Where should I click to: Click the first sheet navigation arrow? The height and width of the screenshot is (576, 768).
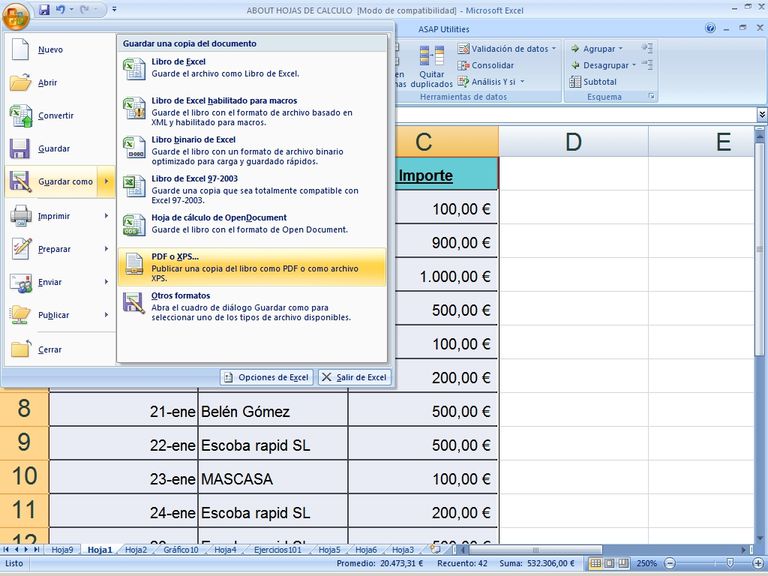(6, 550)
